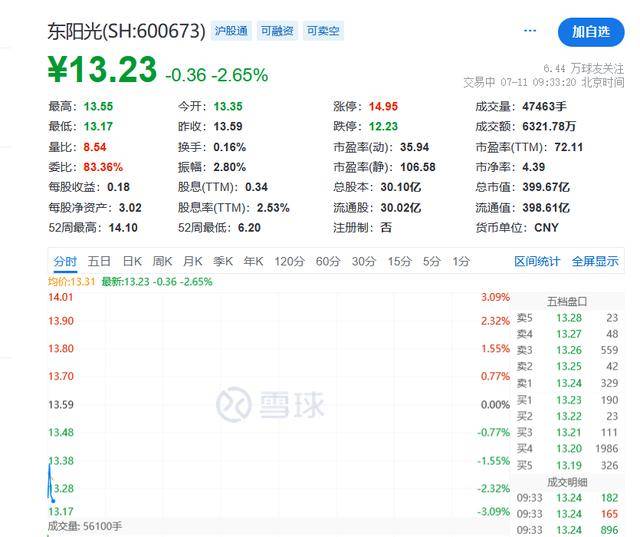
Task: Select the 120分 chart interval
Action: pyautogui.click(x=289, y=261)
